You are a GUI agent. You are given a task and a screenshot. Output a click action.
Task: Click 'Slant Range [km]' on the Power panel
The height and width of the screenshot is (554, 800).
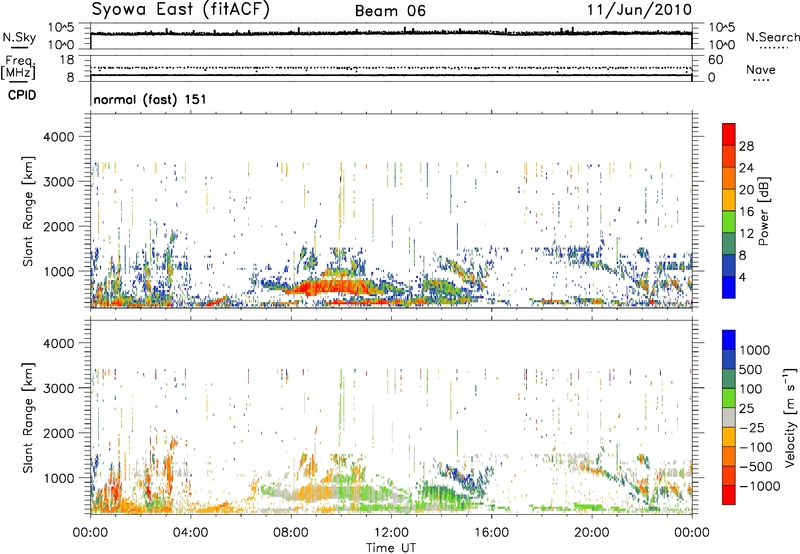tap(28, 211)
